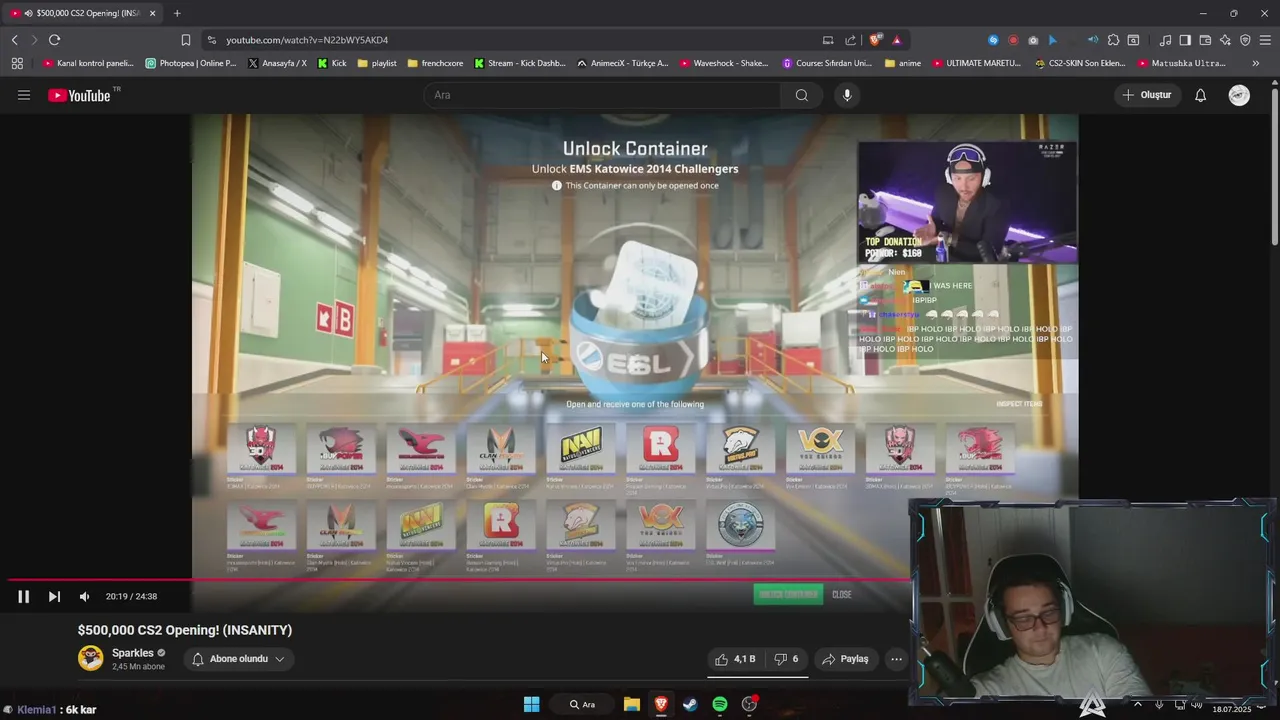Open YouTube notifications bell

click(x=1200, y=95)
